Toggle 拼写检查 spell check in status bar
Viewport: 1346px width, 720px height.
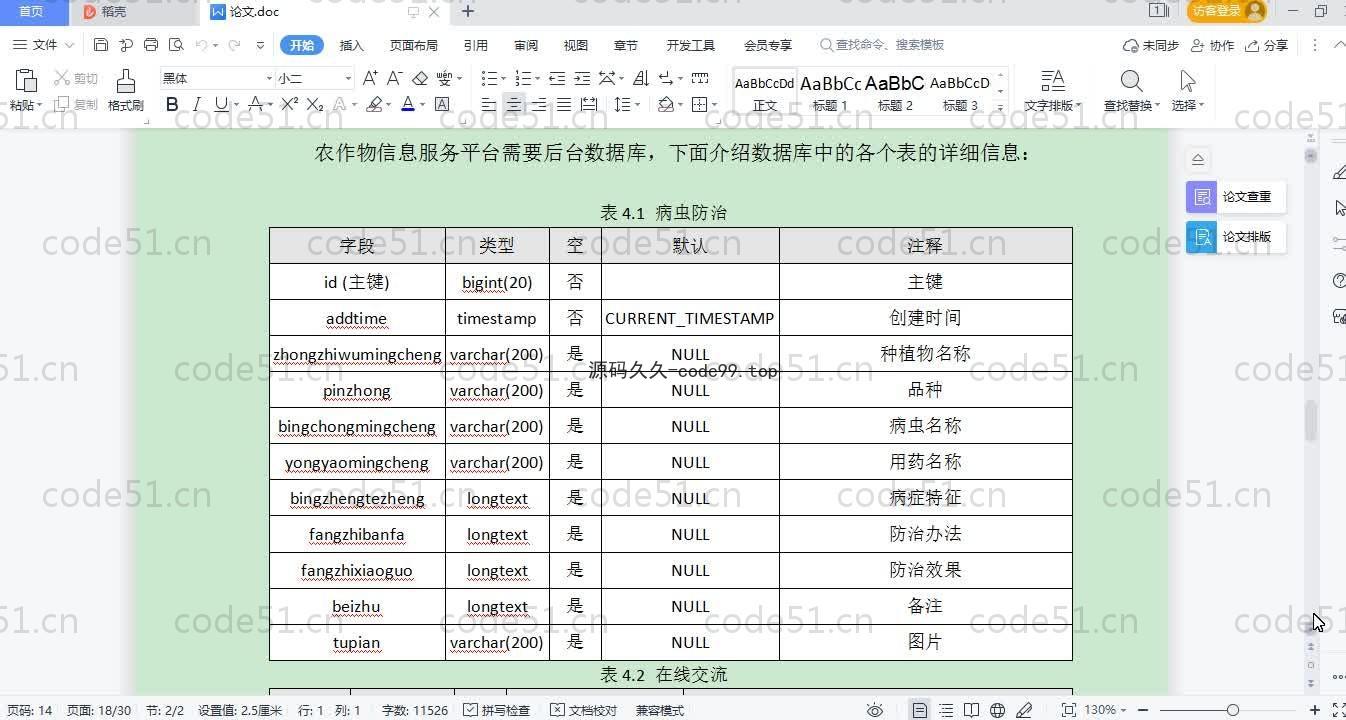click(x=497, y=710)
